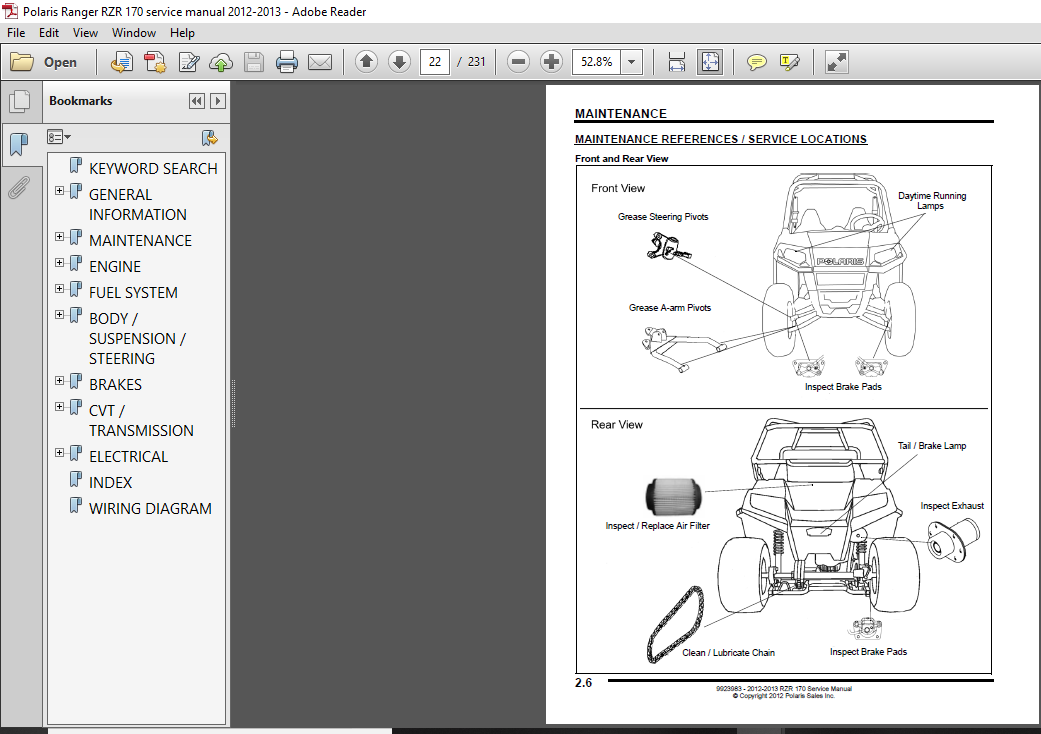Select the INDEX bookmark

pyautogui.click(x=110, y=482)
